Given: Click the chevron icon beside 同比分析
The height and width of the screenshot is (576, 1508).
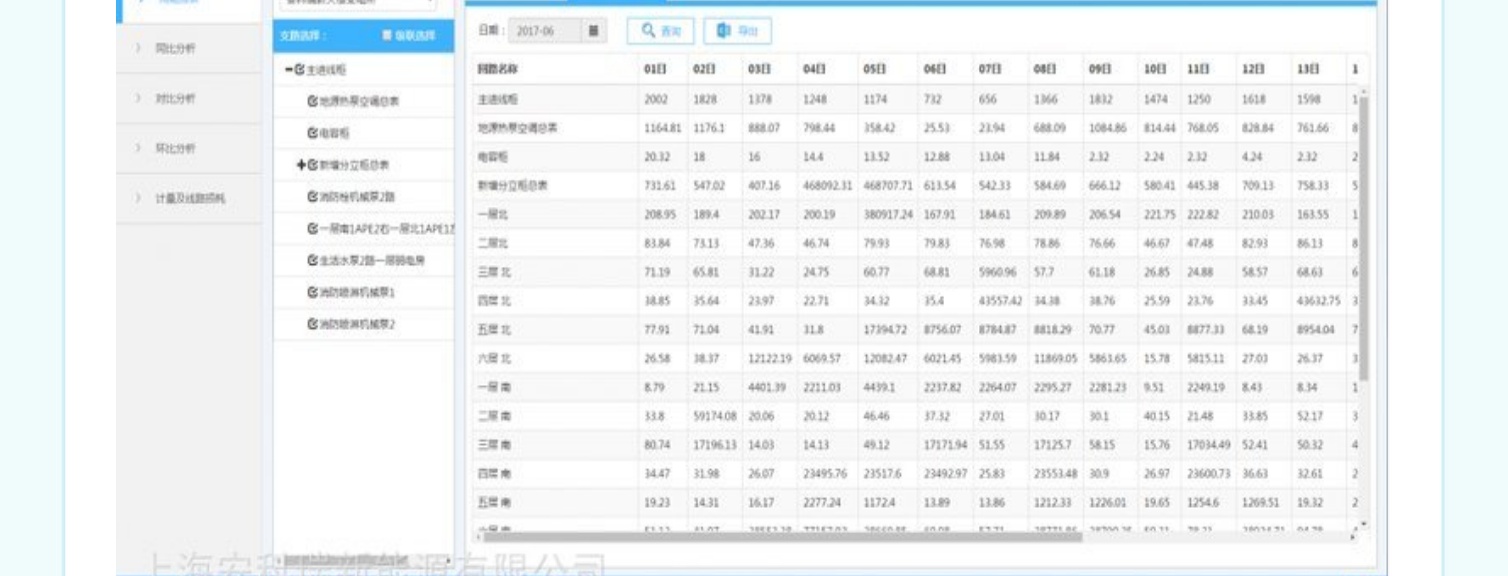Looking at the screenshot, I should pos(139,48).
